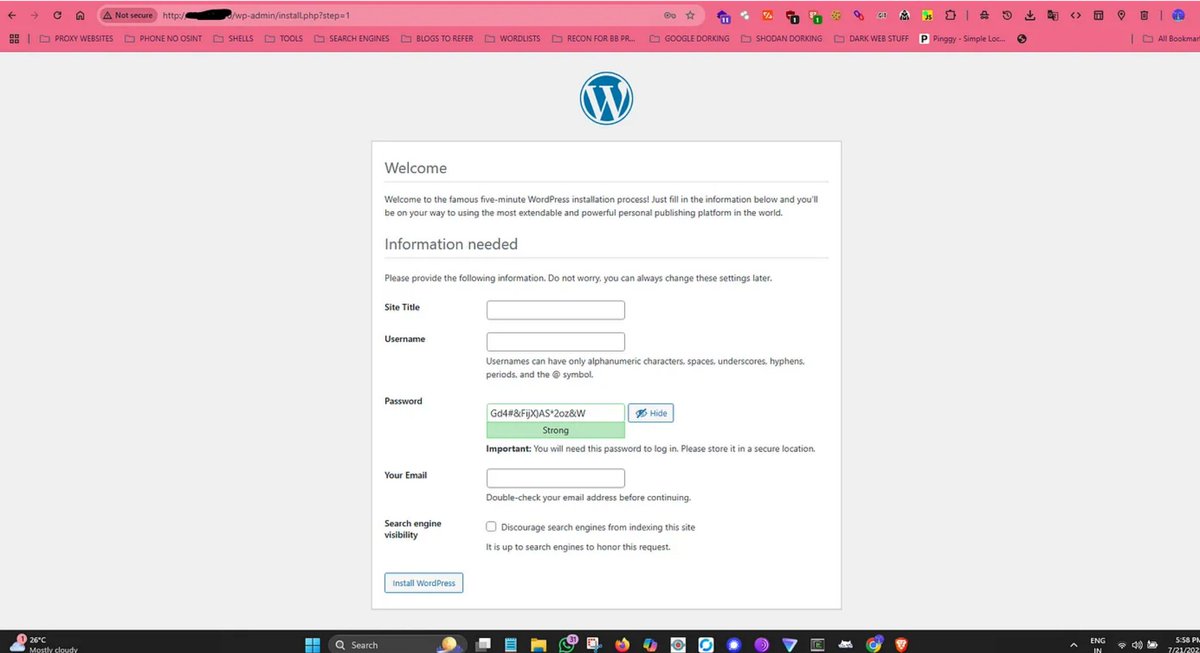Open the SHELLS bookmark folder
Image resolution: width=1200 pixels, height=653 pixels.
(232, 39)
